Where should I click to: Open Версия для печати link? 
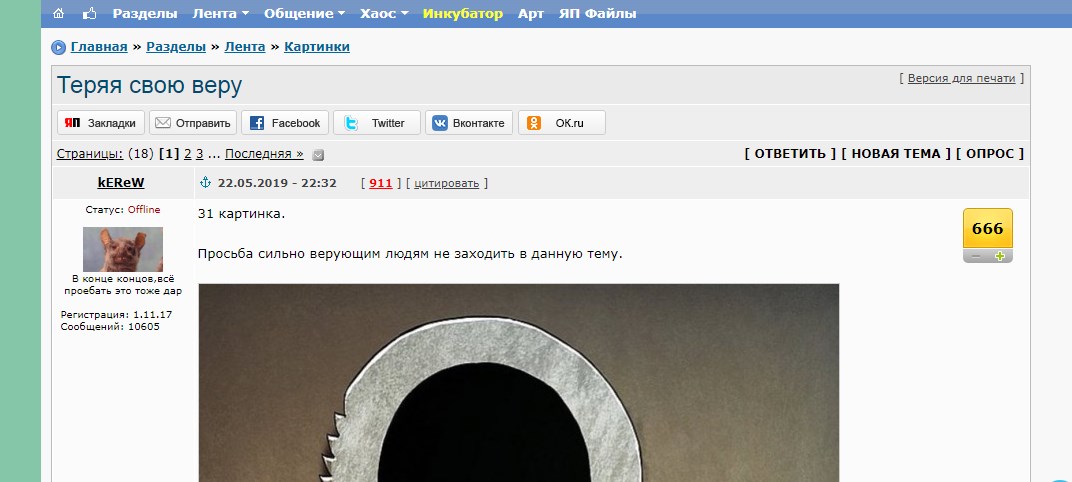point(961,78)
